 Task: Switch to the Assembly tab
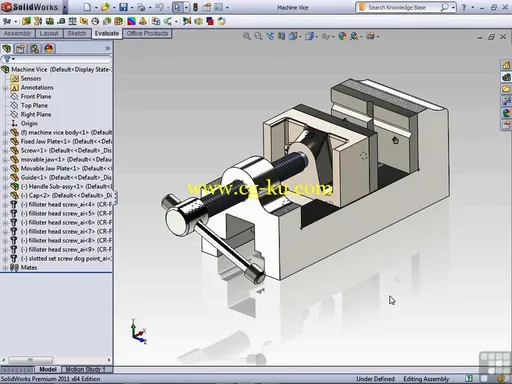click(x=17, y=33)
